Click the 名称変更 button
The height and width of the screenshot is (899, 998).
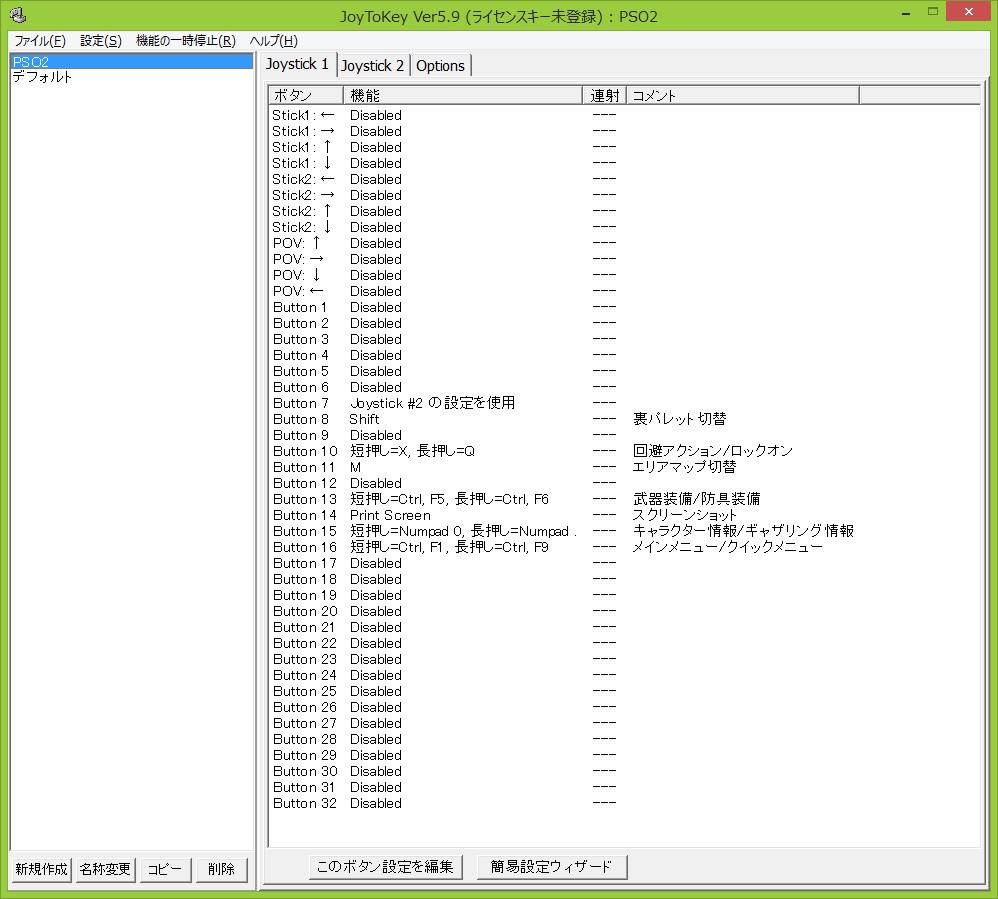tap(105, 869)
